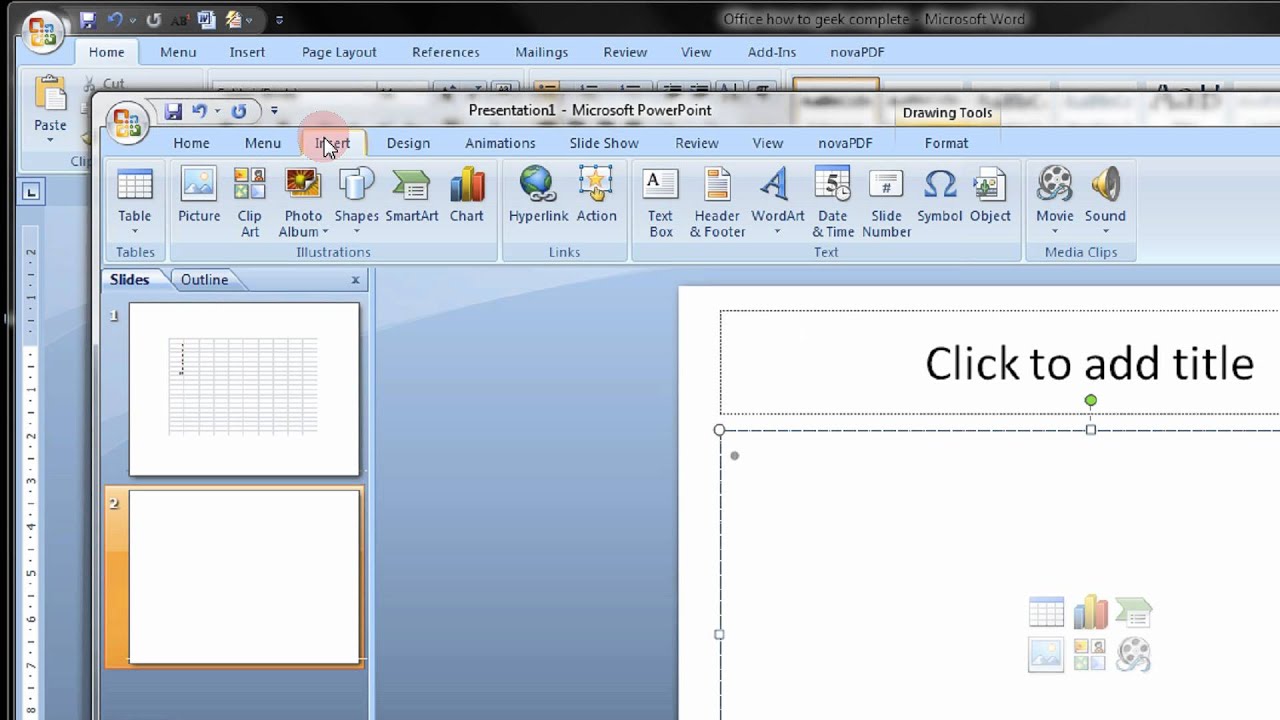
Task: Add an Action to object
Action: pyautogui.click(x=596, y=196)
